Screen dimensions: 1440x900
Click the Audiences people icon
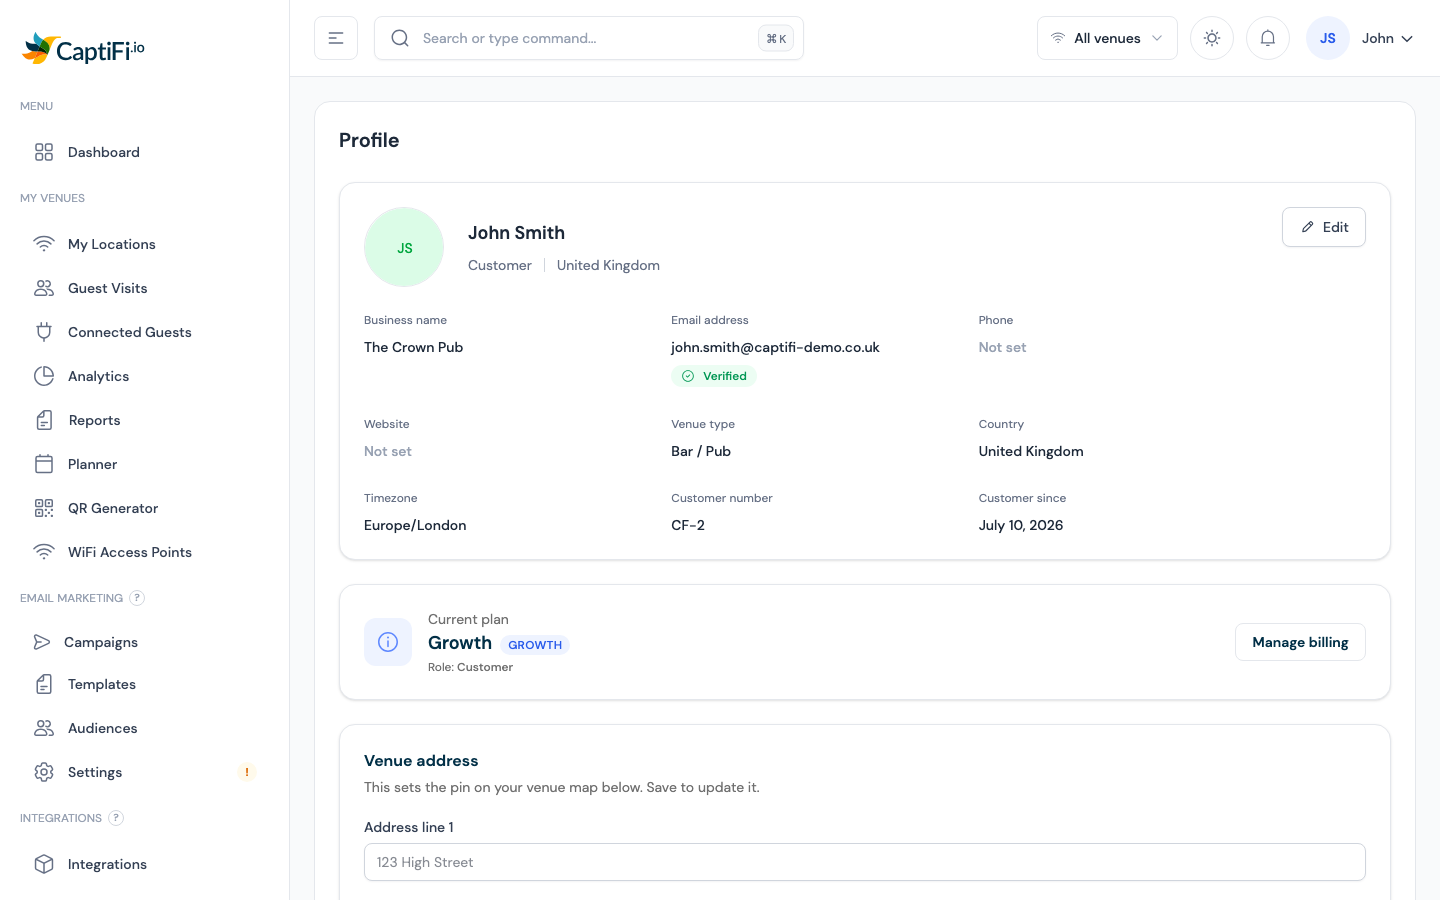pyautogui.click(x=44, y=728)
